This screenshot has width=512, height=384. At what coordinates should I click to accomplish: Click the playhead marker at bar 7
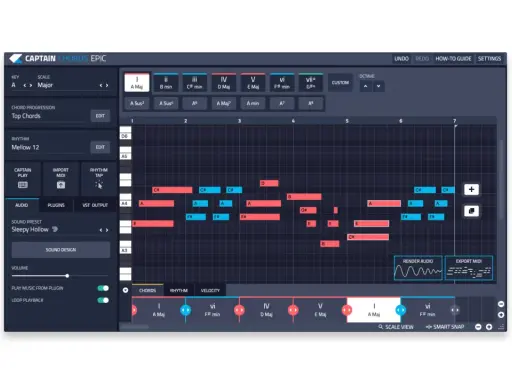[455, 125]
